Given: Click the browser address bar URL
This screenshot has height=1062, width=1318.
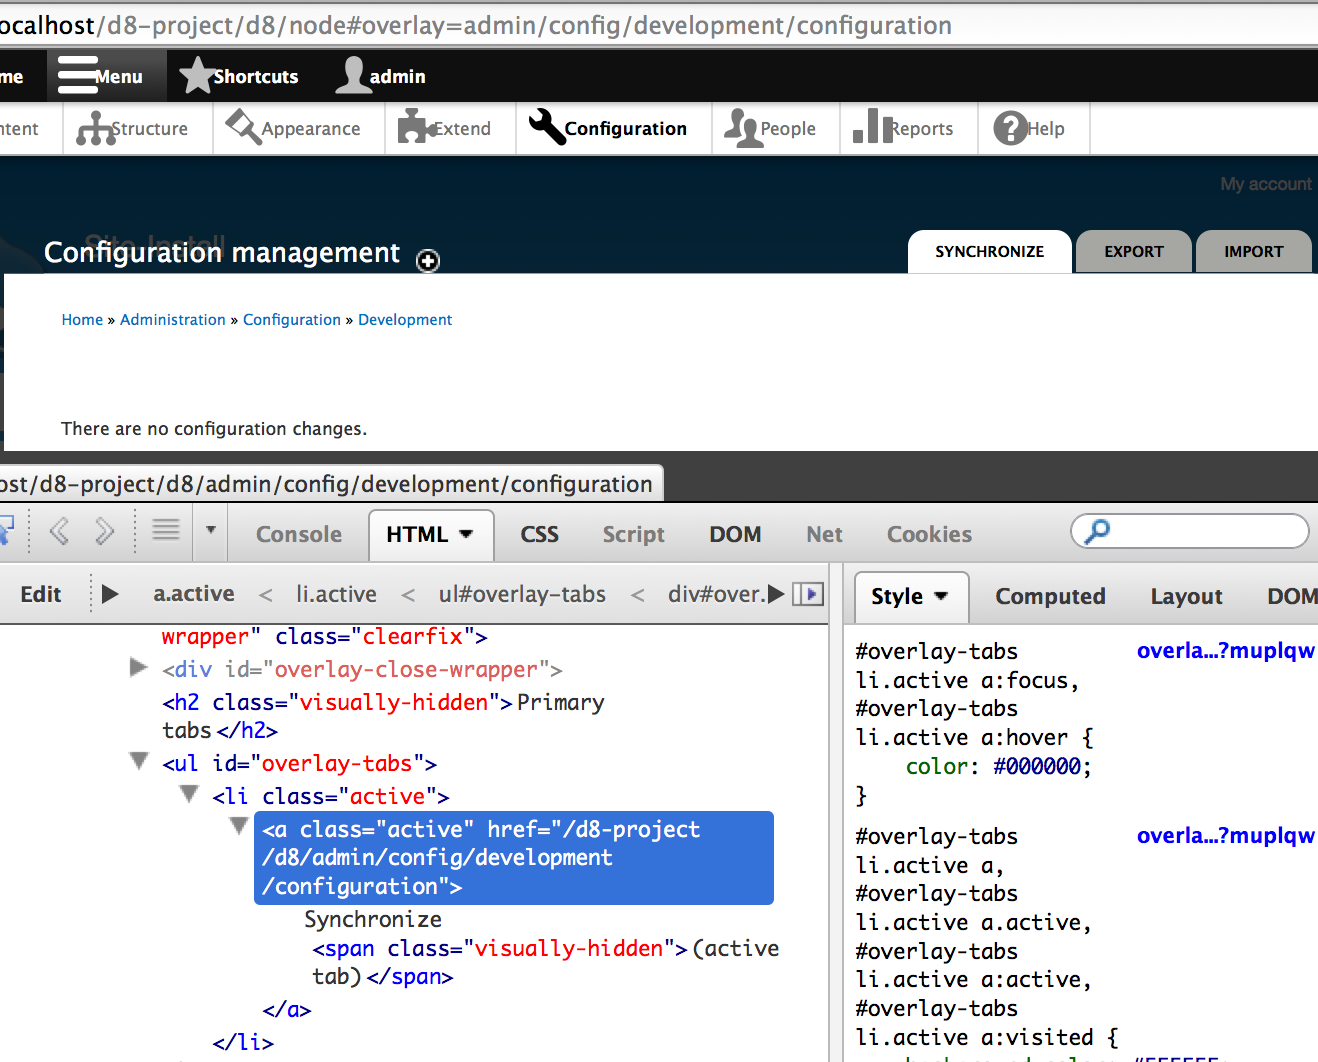Looking at the screenshot, I should (476, 25).
